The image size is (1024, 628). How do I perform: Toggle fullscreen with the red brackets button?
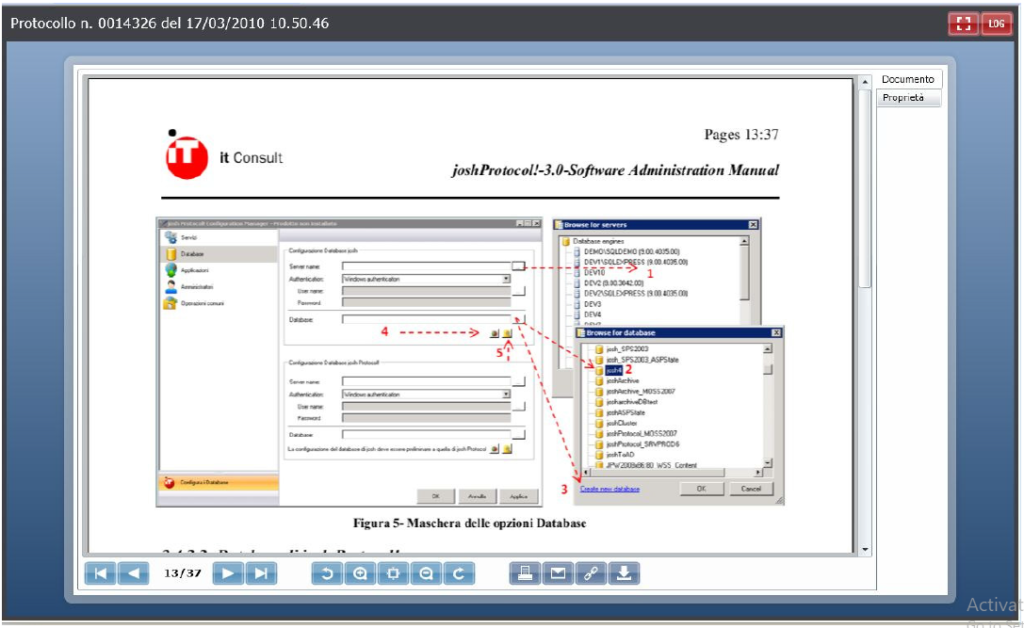point(963,24)
